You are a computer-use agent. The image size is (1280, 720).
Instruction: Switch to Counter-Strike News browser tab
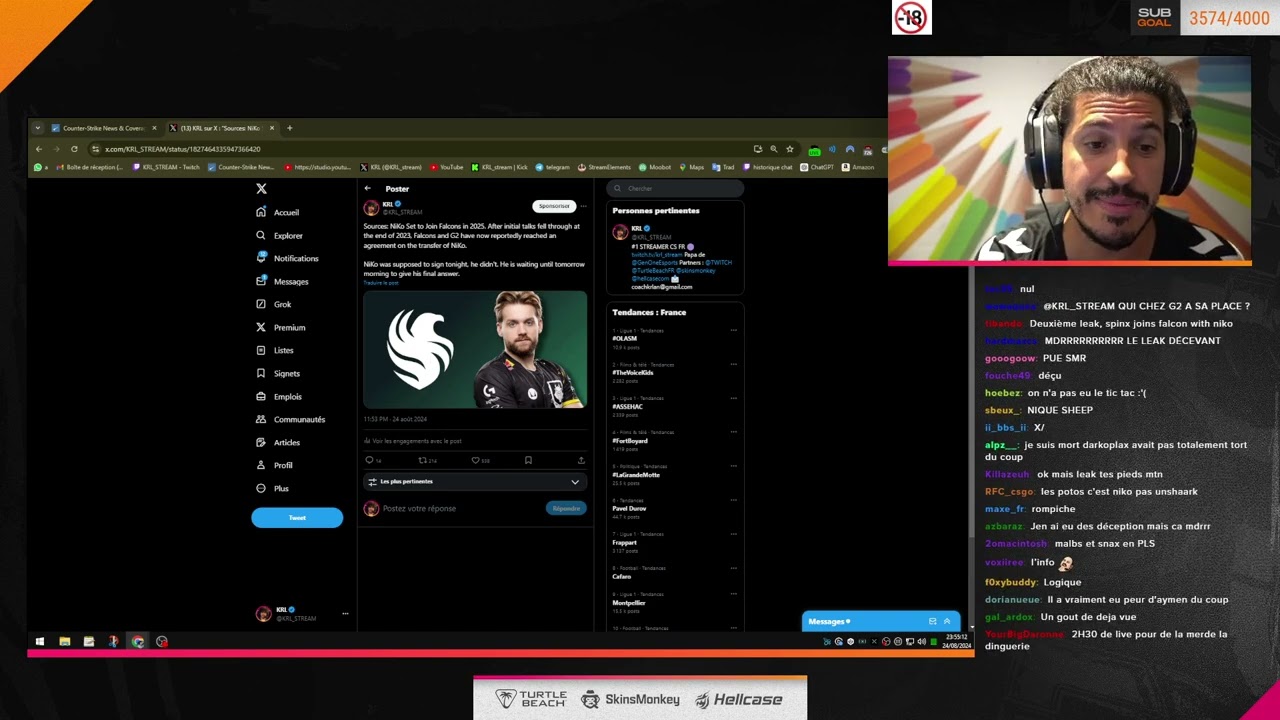coord(104,128)
